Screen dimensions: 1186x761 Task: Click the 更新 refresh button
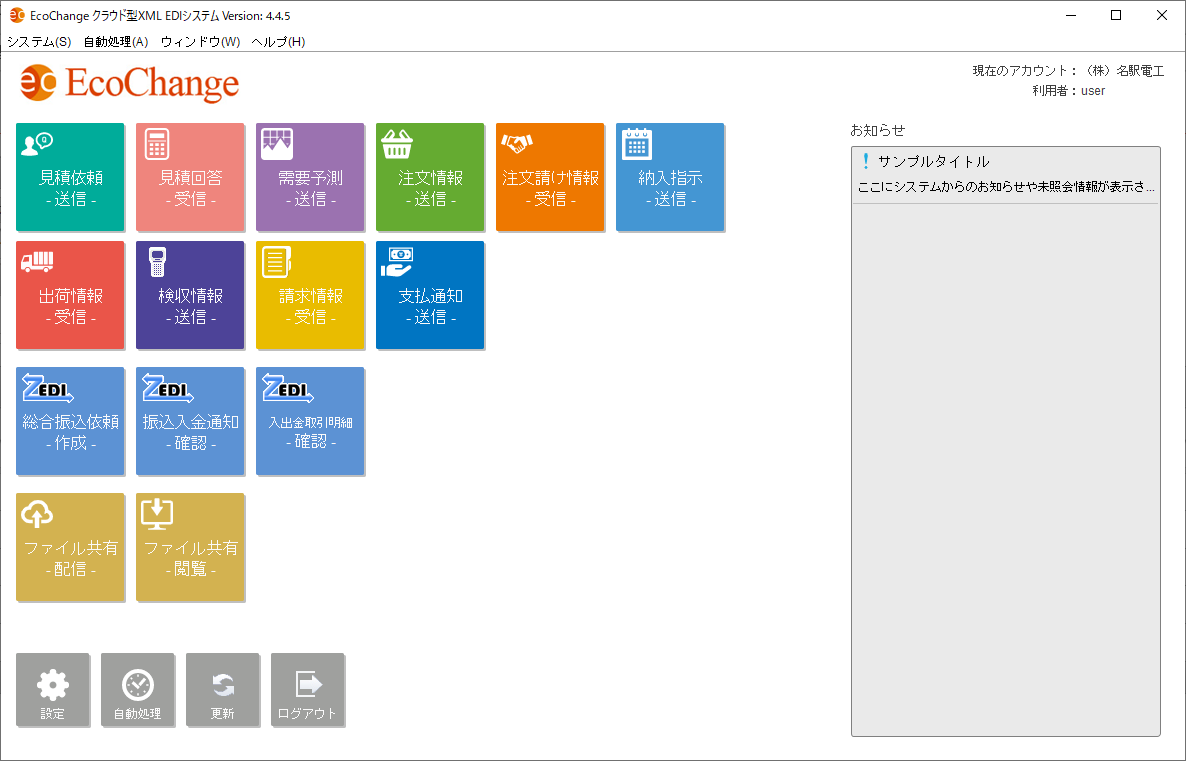point(222,690)
